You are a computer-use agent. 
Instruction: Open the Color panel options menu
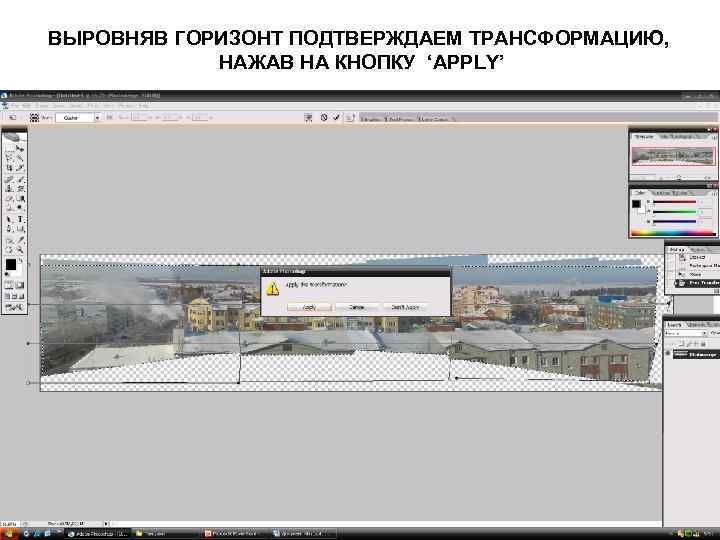[x=714, y=193]
